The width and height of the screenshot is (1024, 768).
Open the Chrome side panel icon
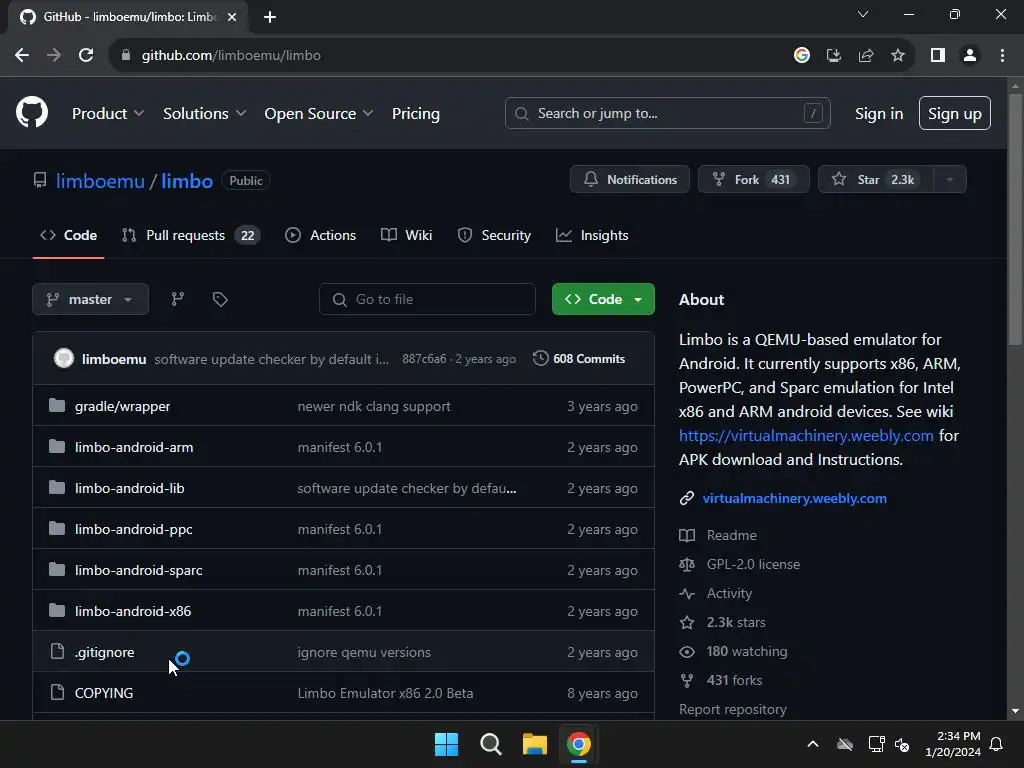pyautogui.click(x=938, y=56)
